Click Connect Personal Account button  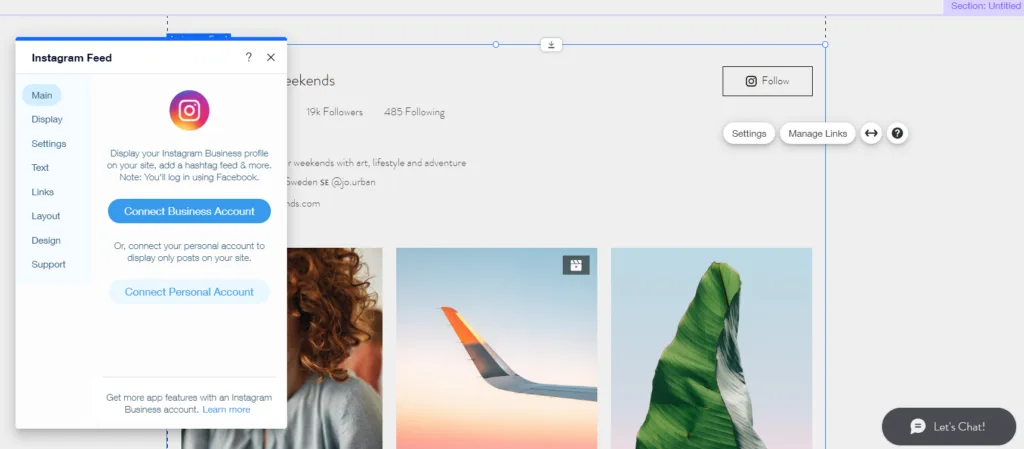coord(189,292)
